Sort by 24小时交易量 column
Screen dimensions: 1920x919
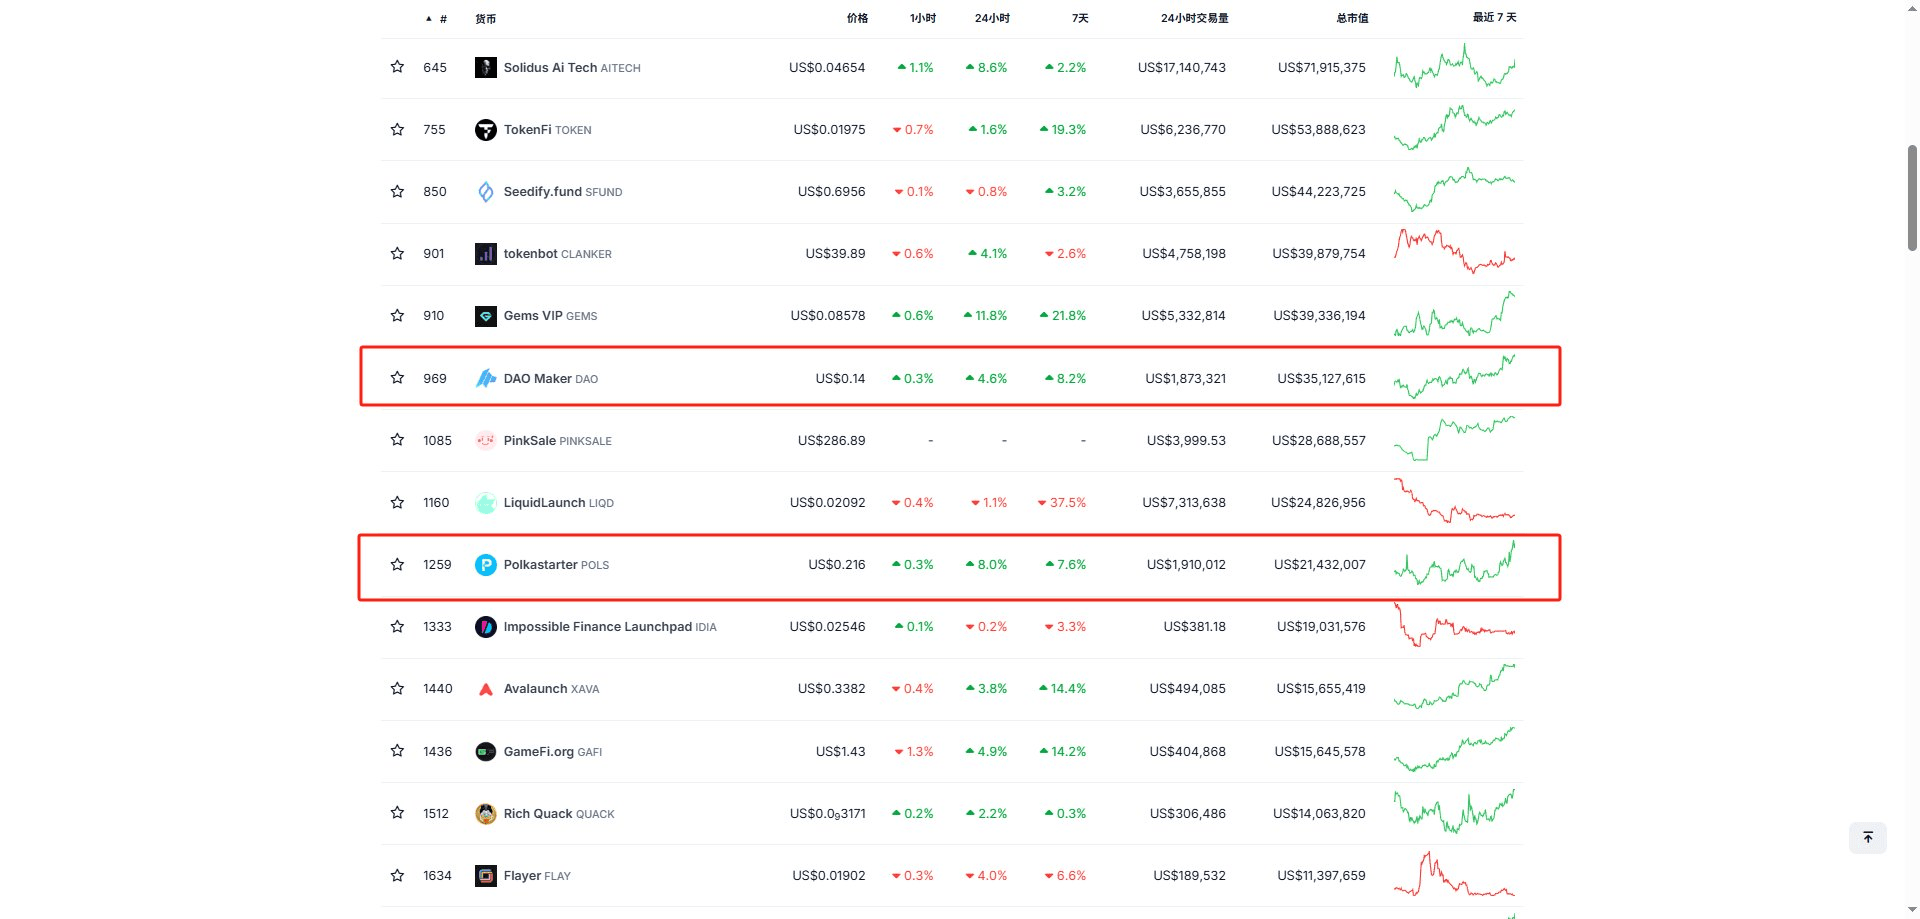[x=1195, y=18]
